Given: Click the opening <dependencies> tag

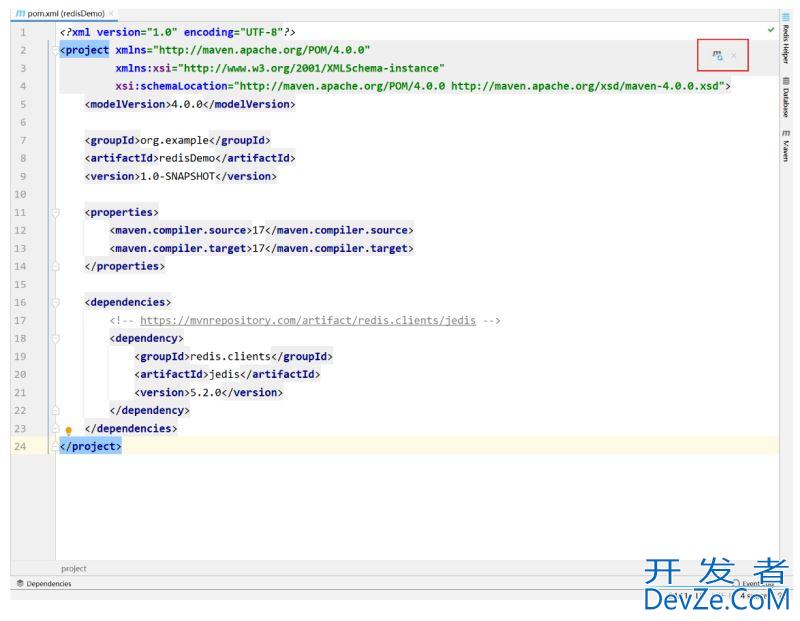Looking at the screenshot, I should pyautogui.click(x=128, y=302).
